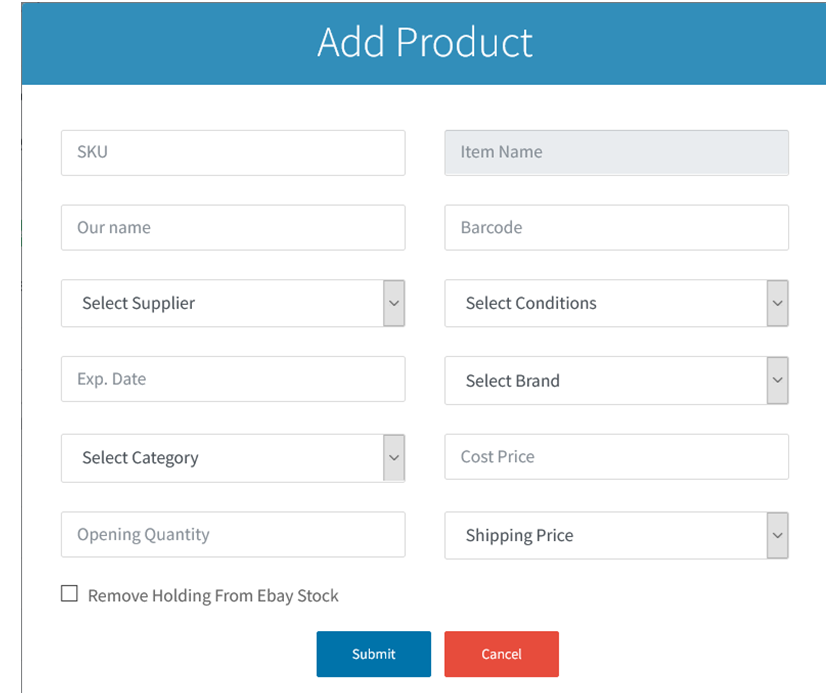Cancel adding the product
839x693 pixels.
click(501, 654)
